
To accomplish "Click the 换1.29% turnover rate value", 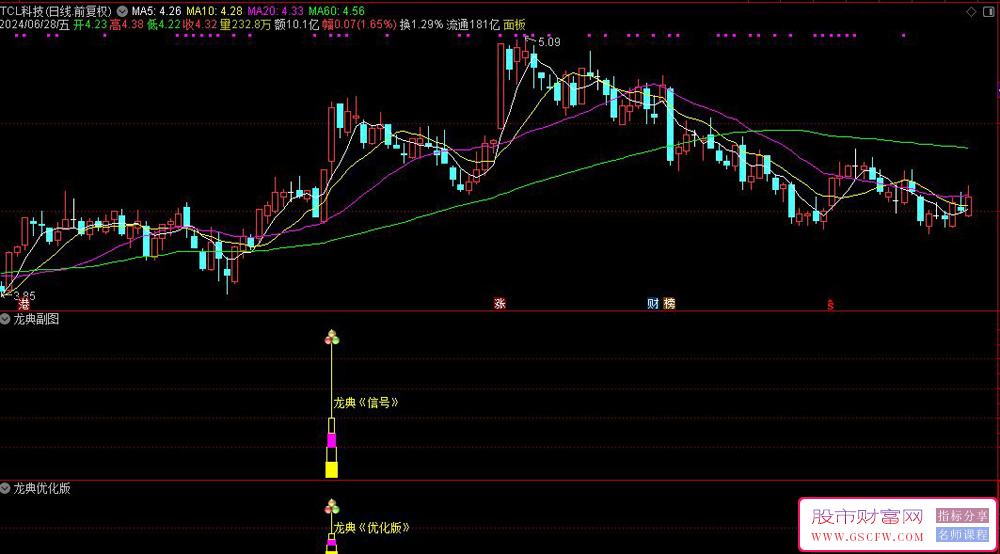I will [x=421, y=25].
